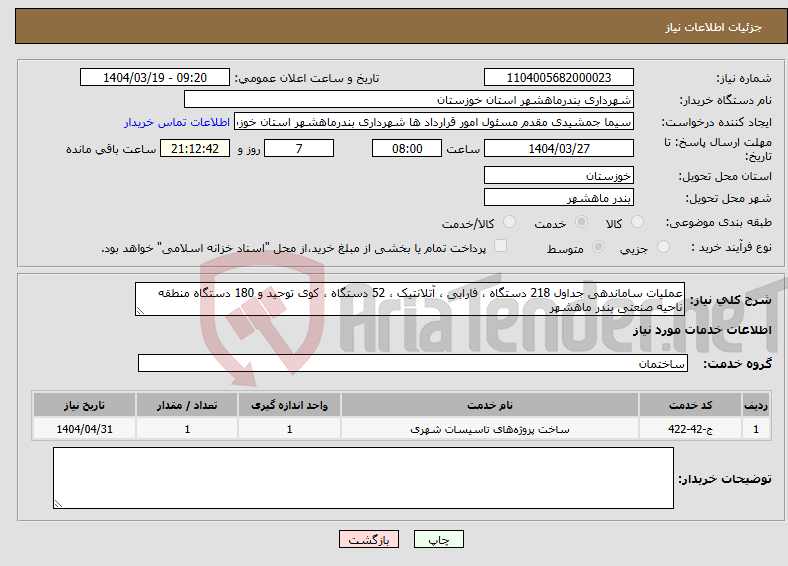Click the نام خدمت column header
Image resolution: width=788 pixels, height=566 pixels.
[x=489, y=405]
